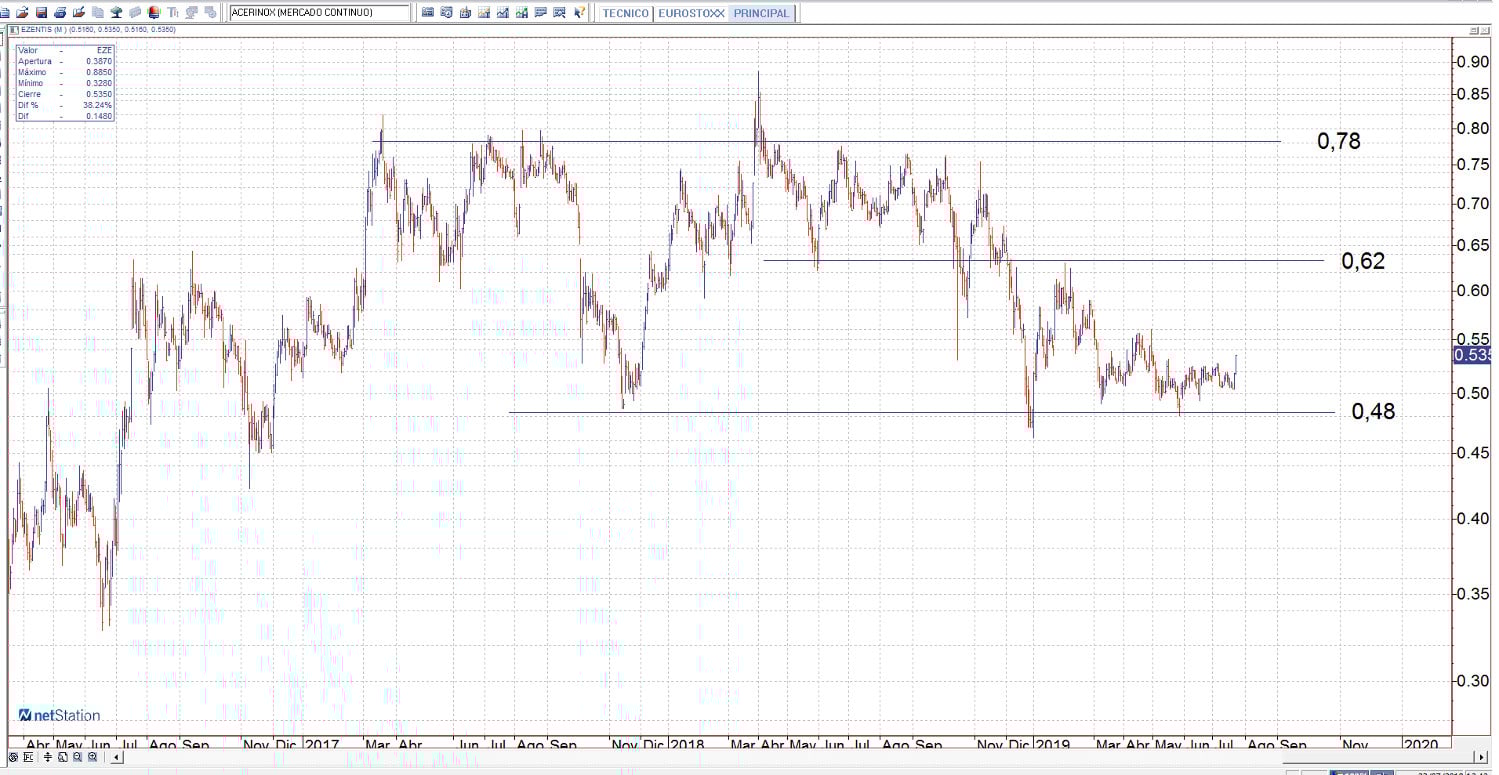Click the red alarm siren icon
Screen dimensions: 1499x775
[x=153, y=13]
